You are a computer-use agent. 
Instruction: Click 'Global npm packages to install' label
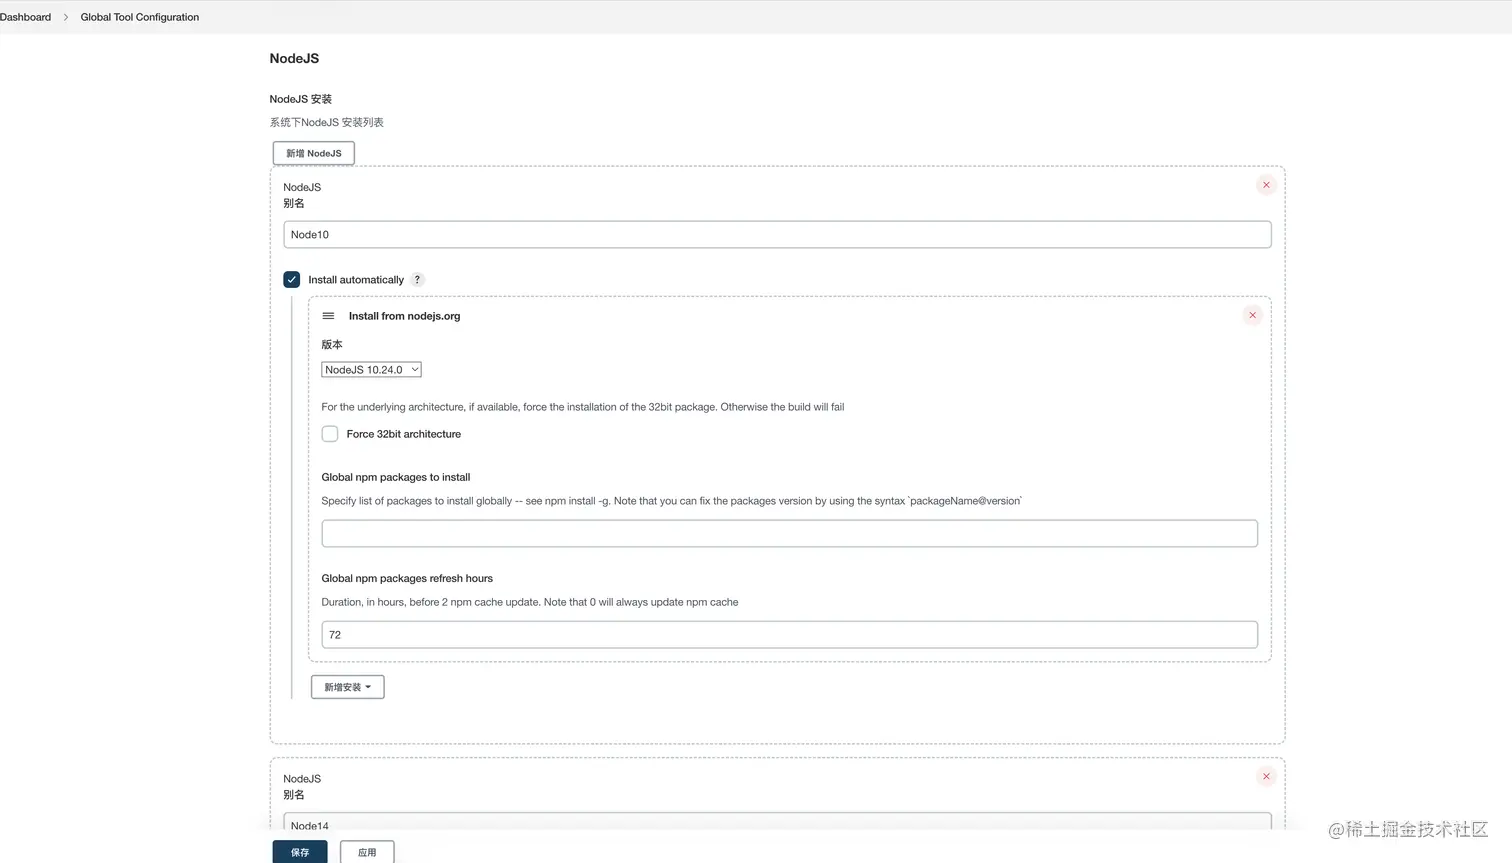395,477
